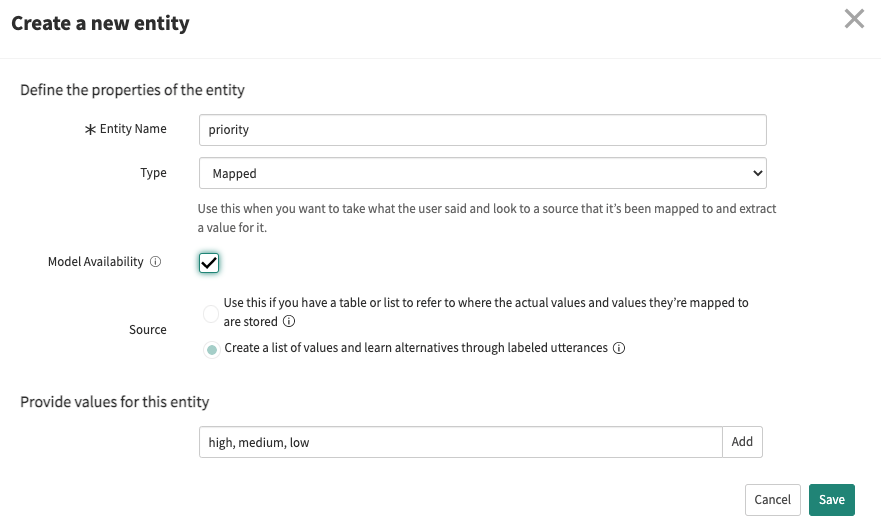This screenshot has height=531, width=881.
Task: Click the Add button next to values field
Action: tap(742, 442)
